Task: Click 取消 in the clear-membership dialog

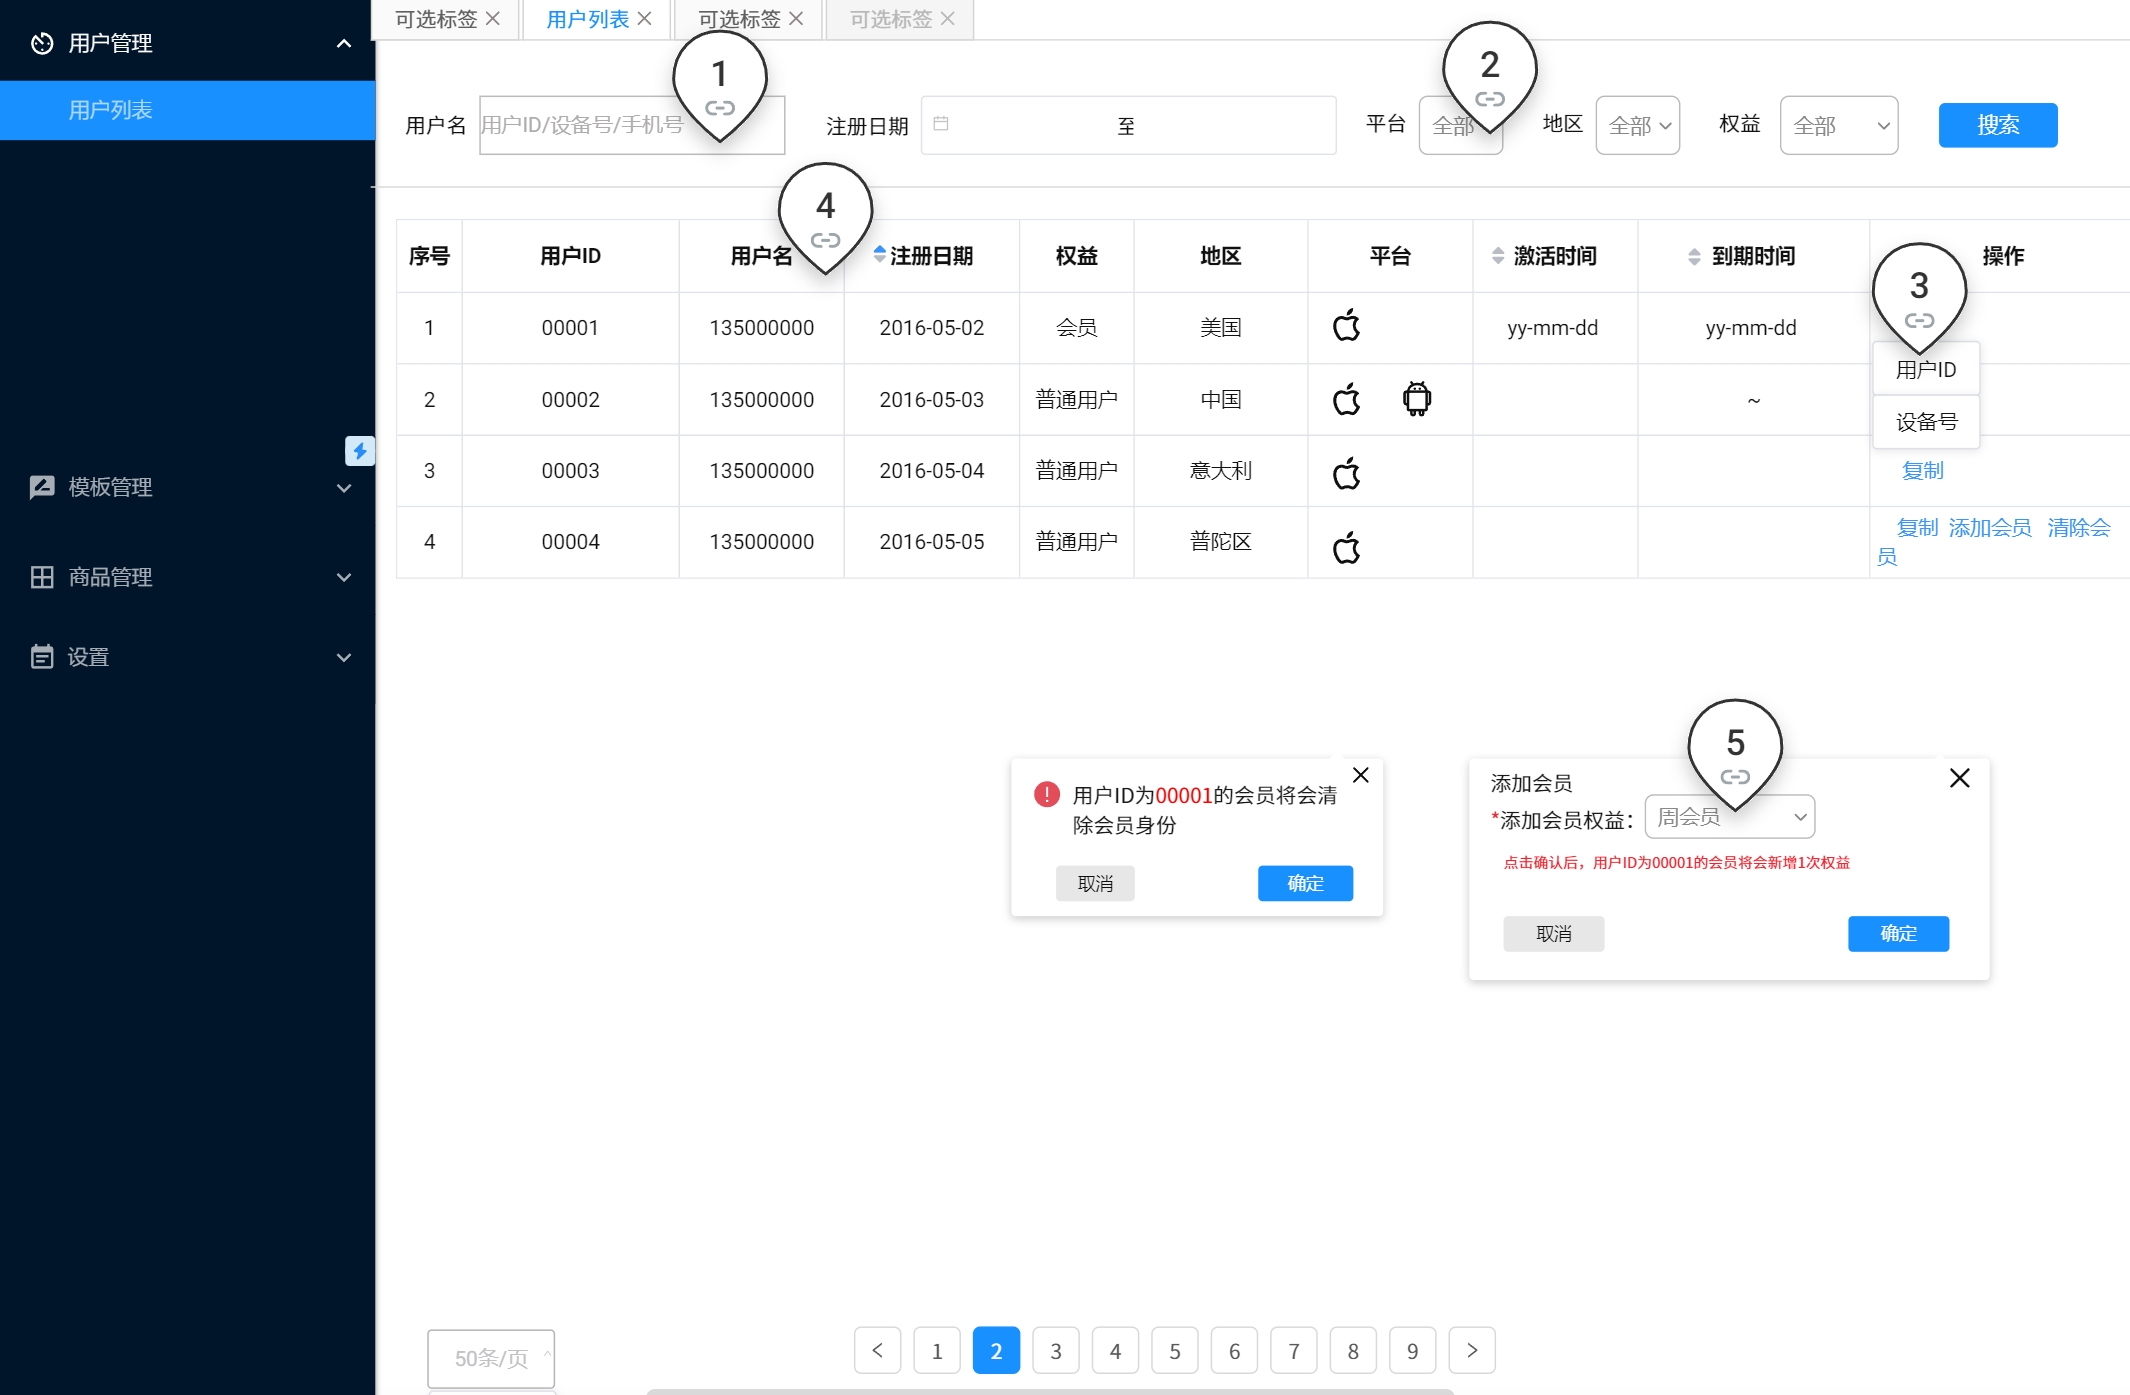Action: (x=1095, y=883)
